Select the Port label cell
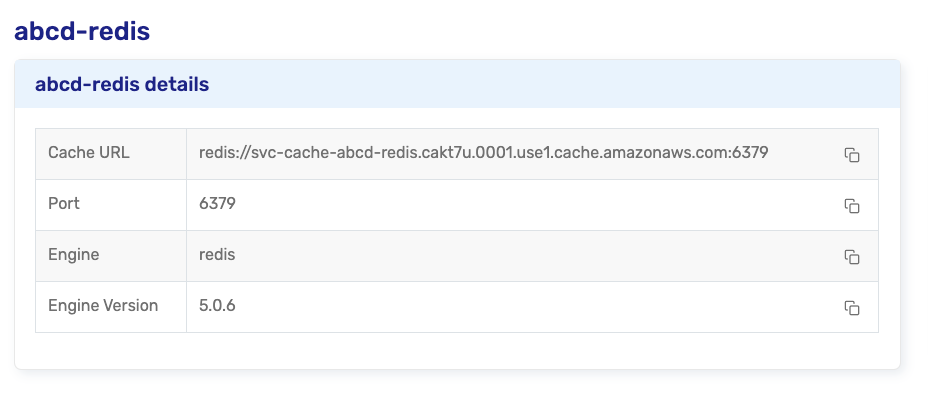Image resolution: width=928 pixels, height=396 pixels. tap(111, 205)
